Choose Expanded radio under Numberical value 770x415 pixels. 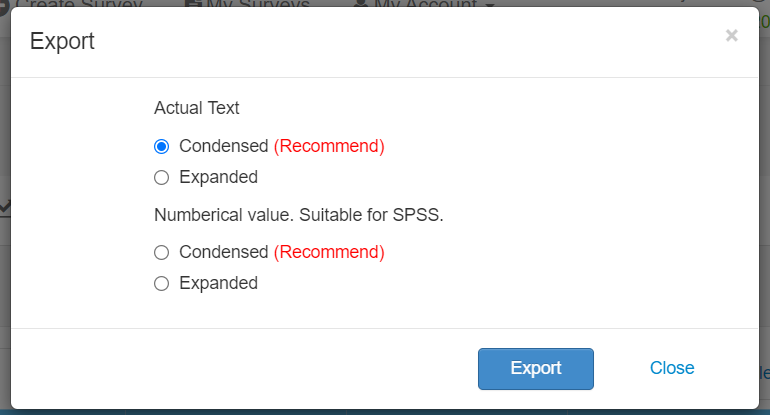click(x=162, y=284)
